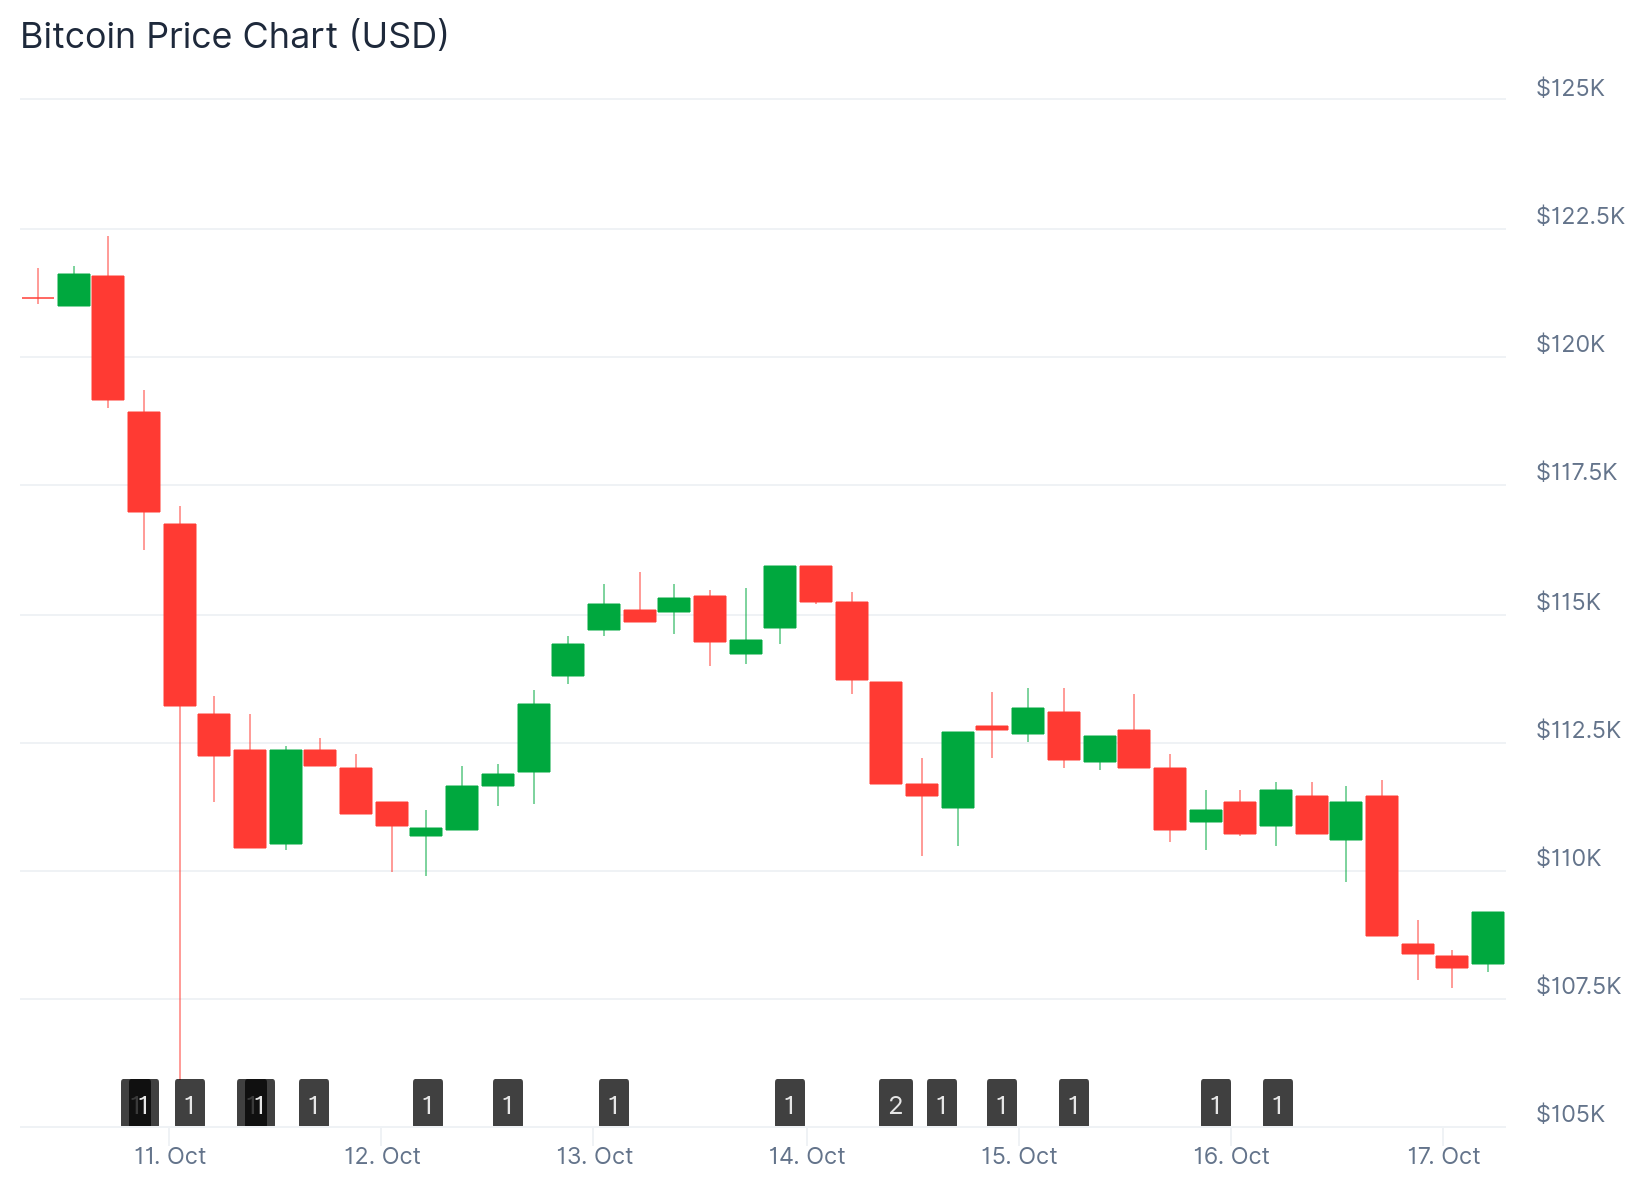Select the $105K price axis label
Viewport: 1644px width, 1200px height.
coord(1570,1114)
